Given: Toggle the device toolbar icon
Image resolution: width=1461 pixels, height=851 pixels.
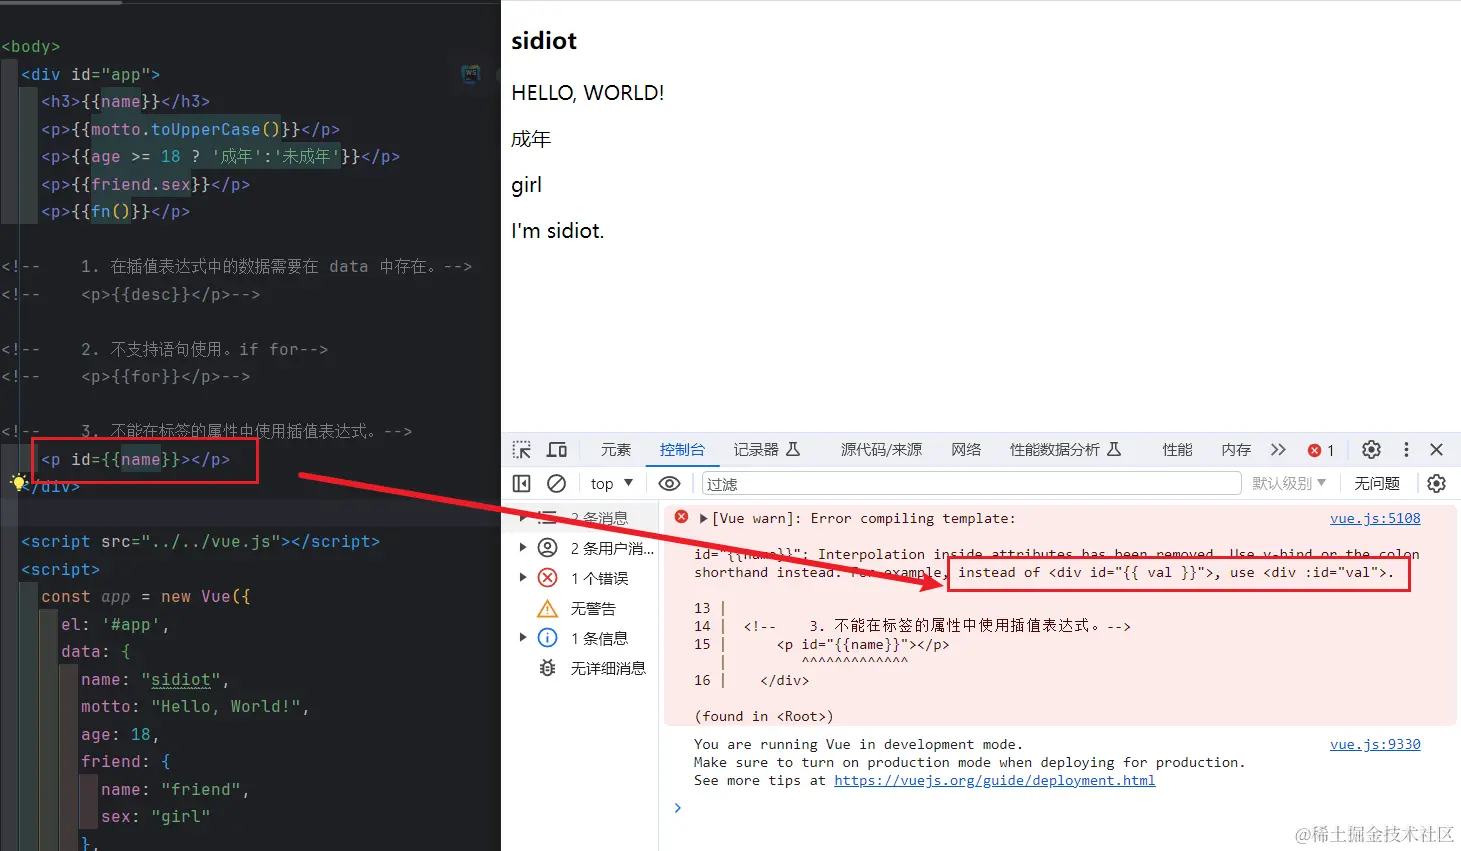Looking at the screenshot, I should [x=557, y=450].
